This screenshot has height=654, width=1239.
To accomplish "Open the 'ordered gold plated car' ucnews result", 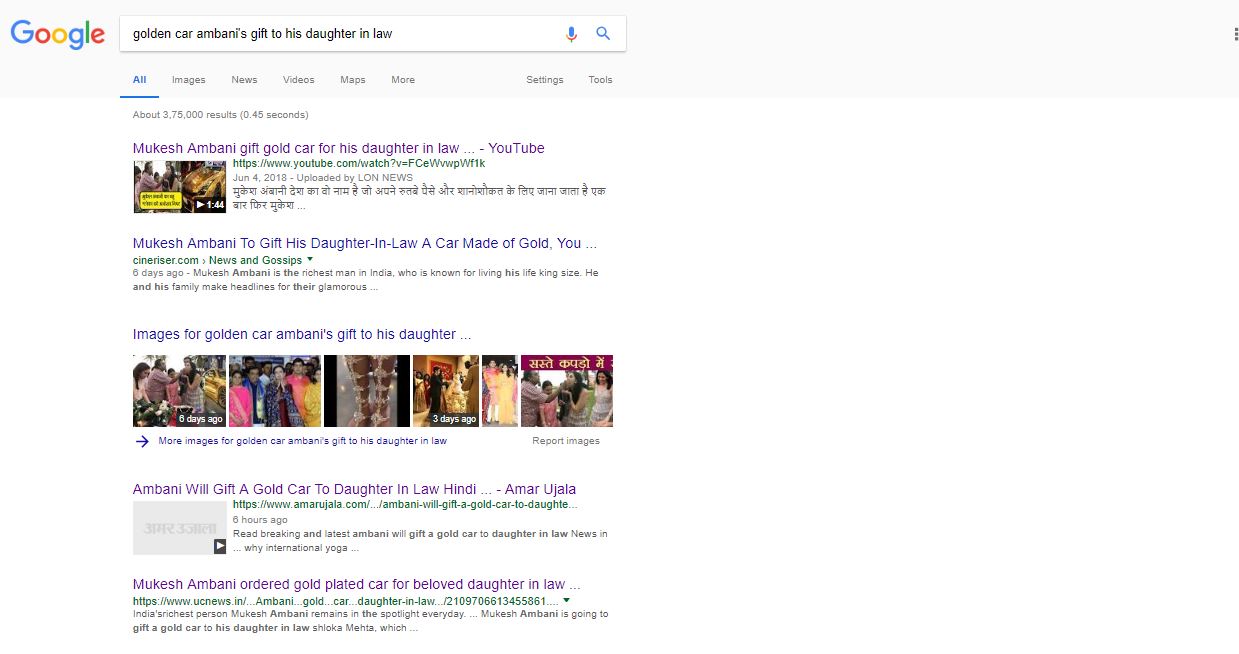I will point(356,584).
